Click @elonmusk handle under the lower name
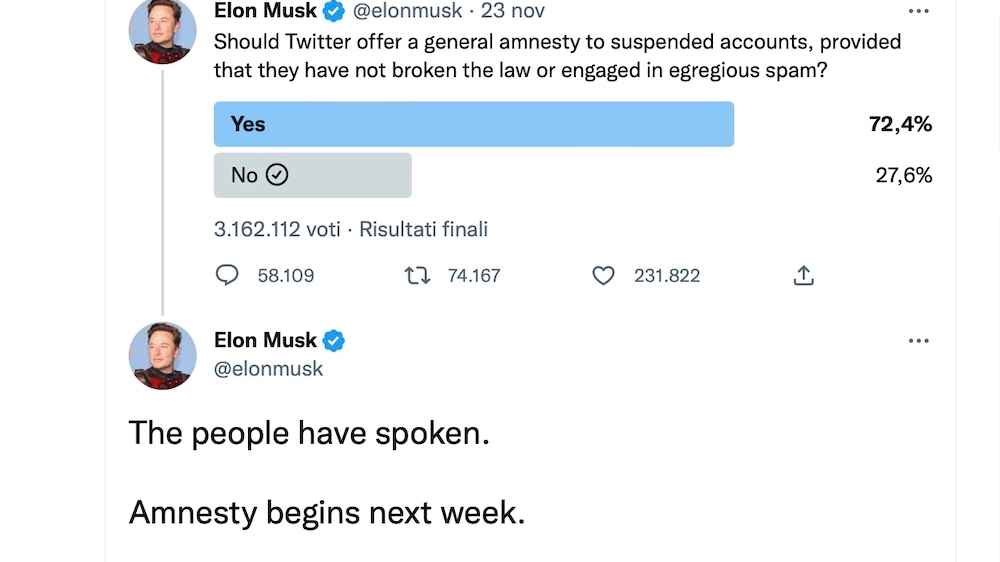The width and height of the screenshot is (1000, 562). click(268, 369)
